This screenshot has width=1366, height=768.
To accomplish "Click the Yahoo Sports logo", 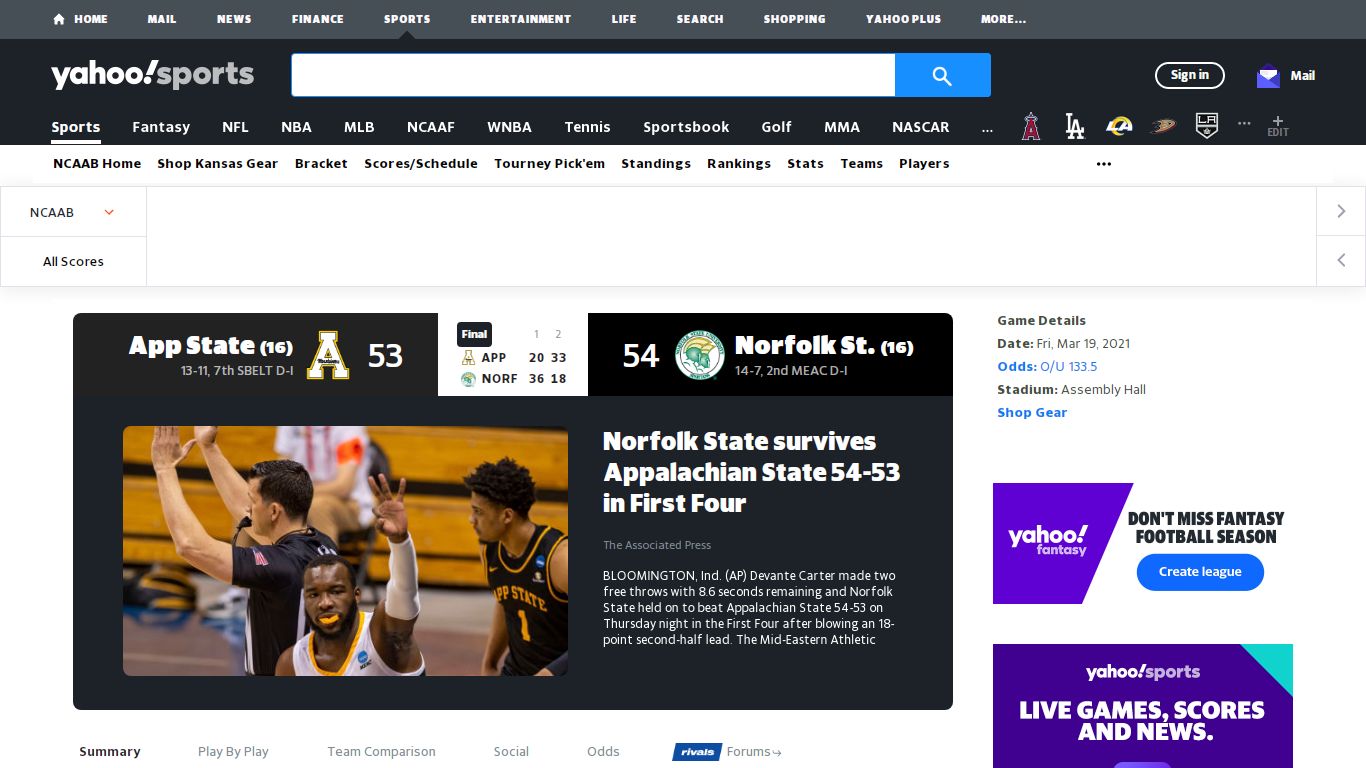I will (152, 75).
